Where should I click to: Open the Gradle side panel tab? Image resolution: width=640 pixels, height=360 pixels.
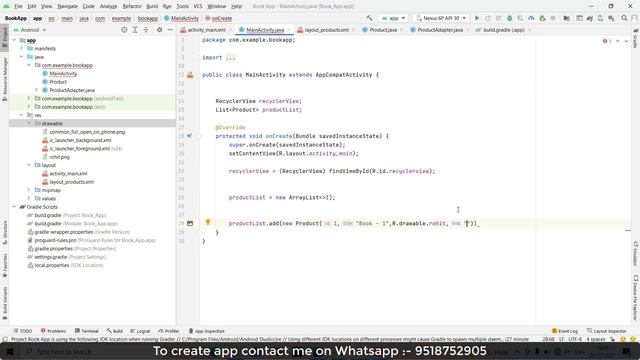636,38
